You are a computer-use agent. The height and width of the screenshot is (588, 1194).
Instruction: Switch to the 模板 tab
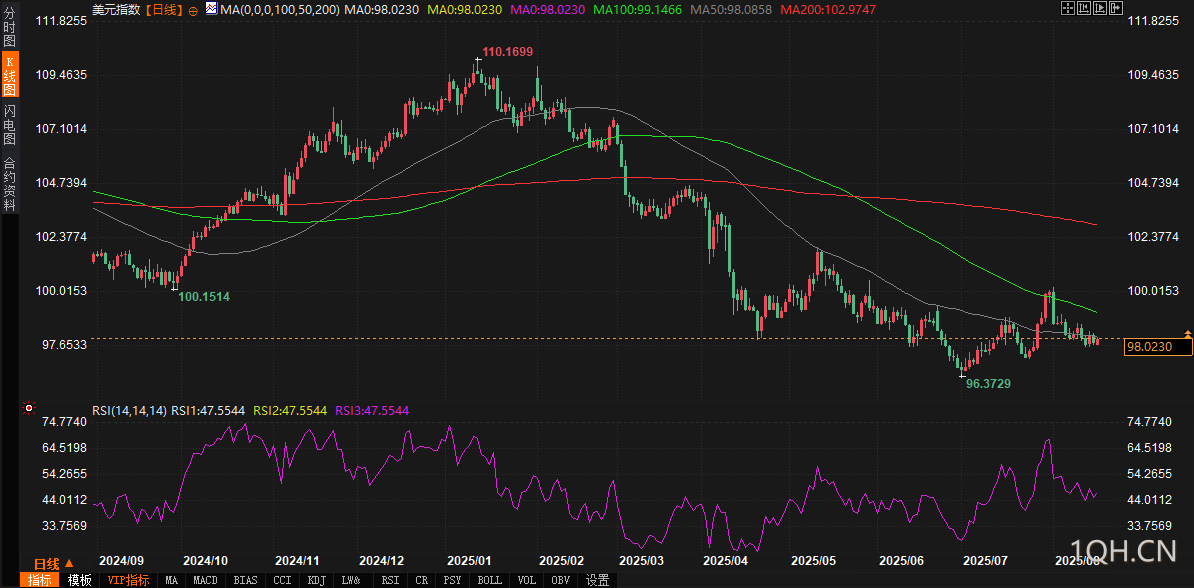pyautogui.click(x=79, y=580)
